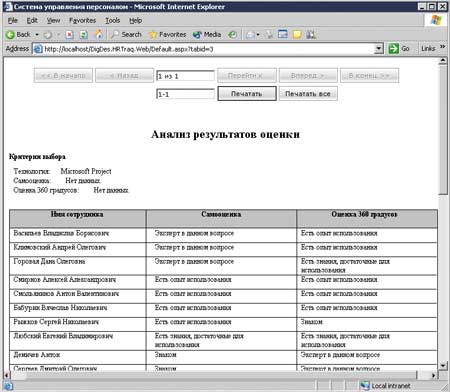Click the Forward navigation arrow
Screen dimensions: 450x392
(48, 34)
